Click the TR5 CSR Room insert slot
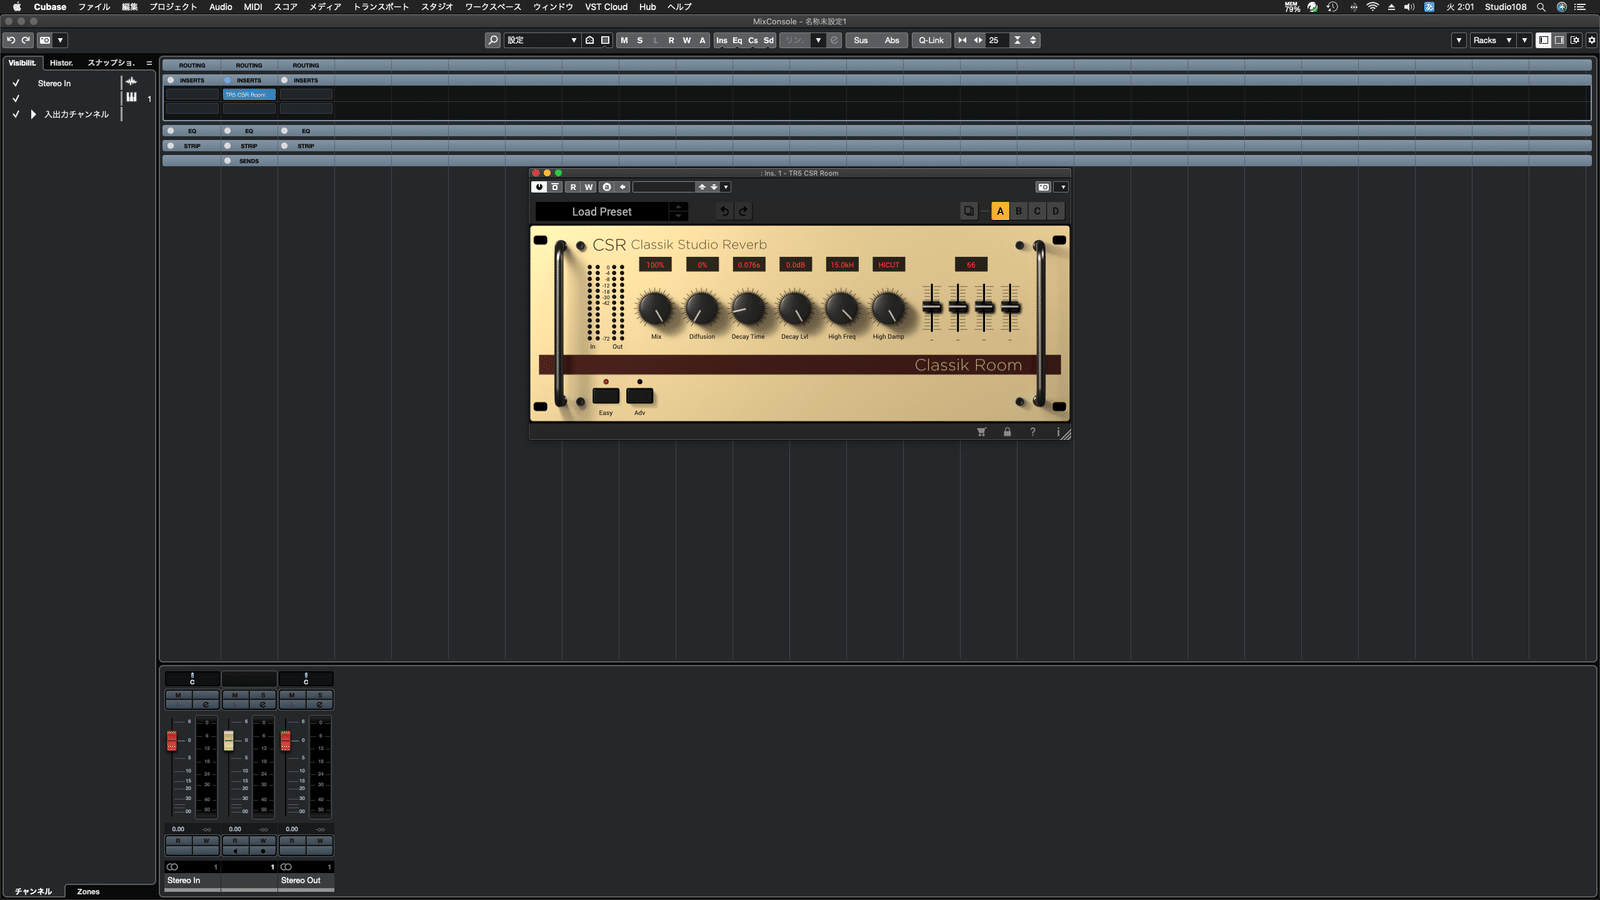This screenshot has width=1600, height=900. 249,94
